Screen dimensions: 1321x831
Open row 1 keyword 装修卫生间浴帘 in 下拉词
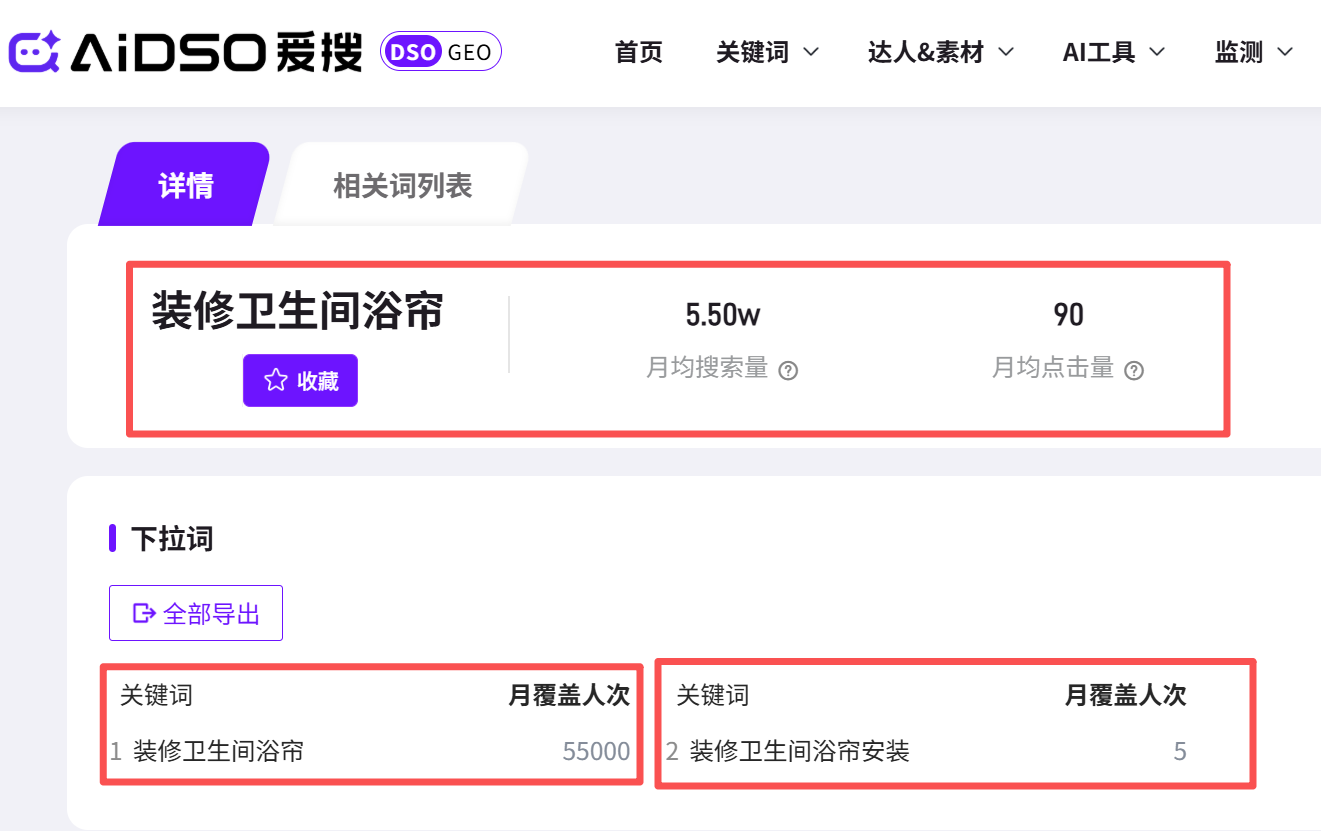coord(218,751)
